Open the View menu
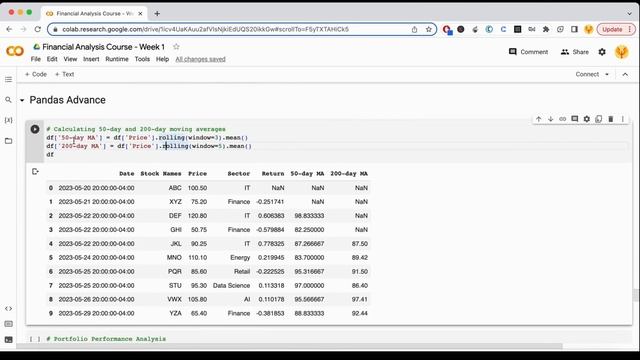This screenshot has width=640, height=360. coord(70,59)
